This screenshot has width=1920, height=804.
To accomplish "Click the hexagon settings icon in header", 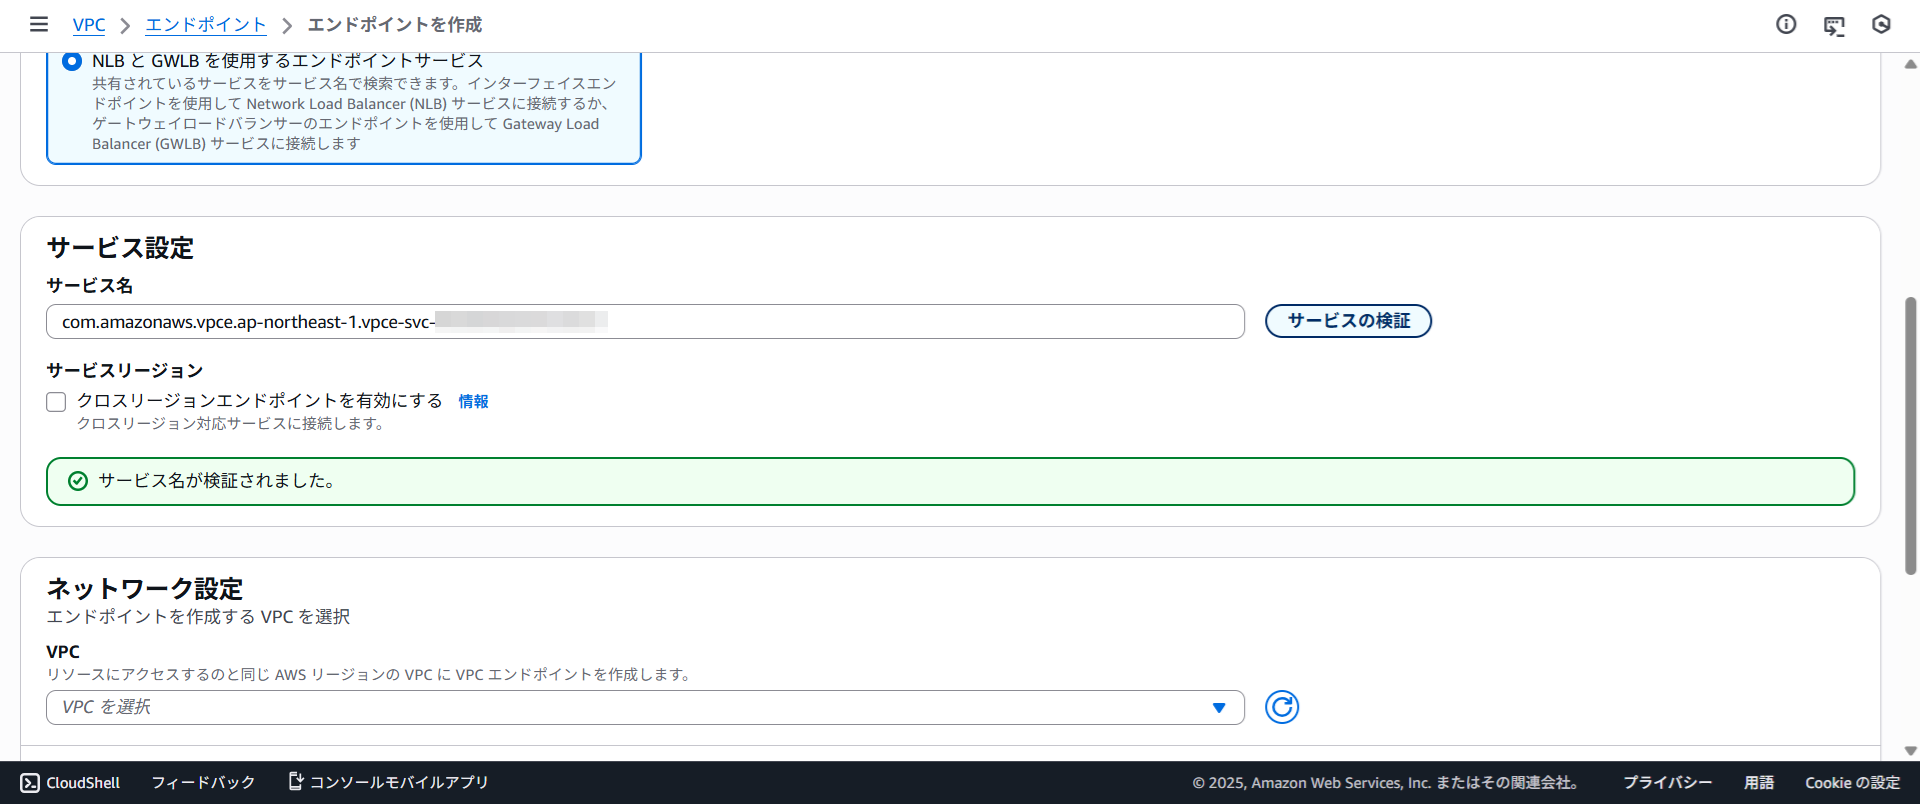I will click(1881, 24).
